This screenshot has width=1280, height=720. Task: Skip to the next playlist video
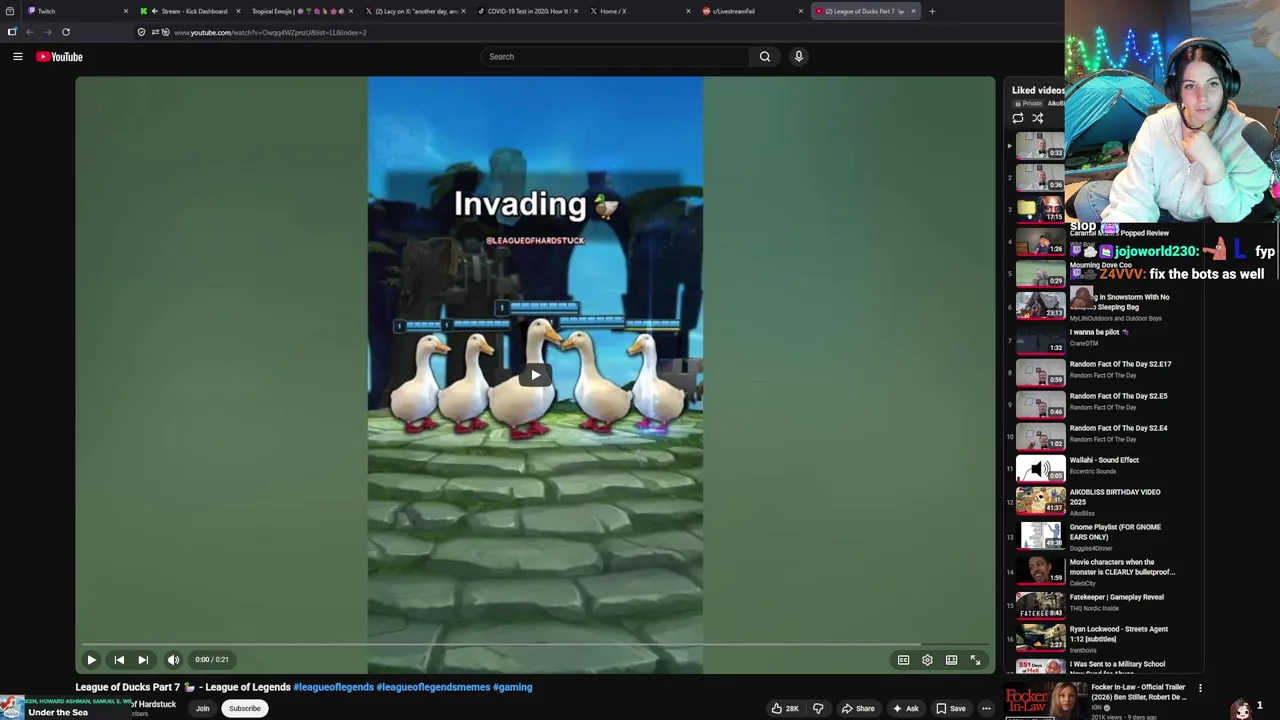[143, 660]
